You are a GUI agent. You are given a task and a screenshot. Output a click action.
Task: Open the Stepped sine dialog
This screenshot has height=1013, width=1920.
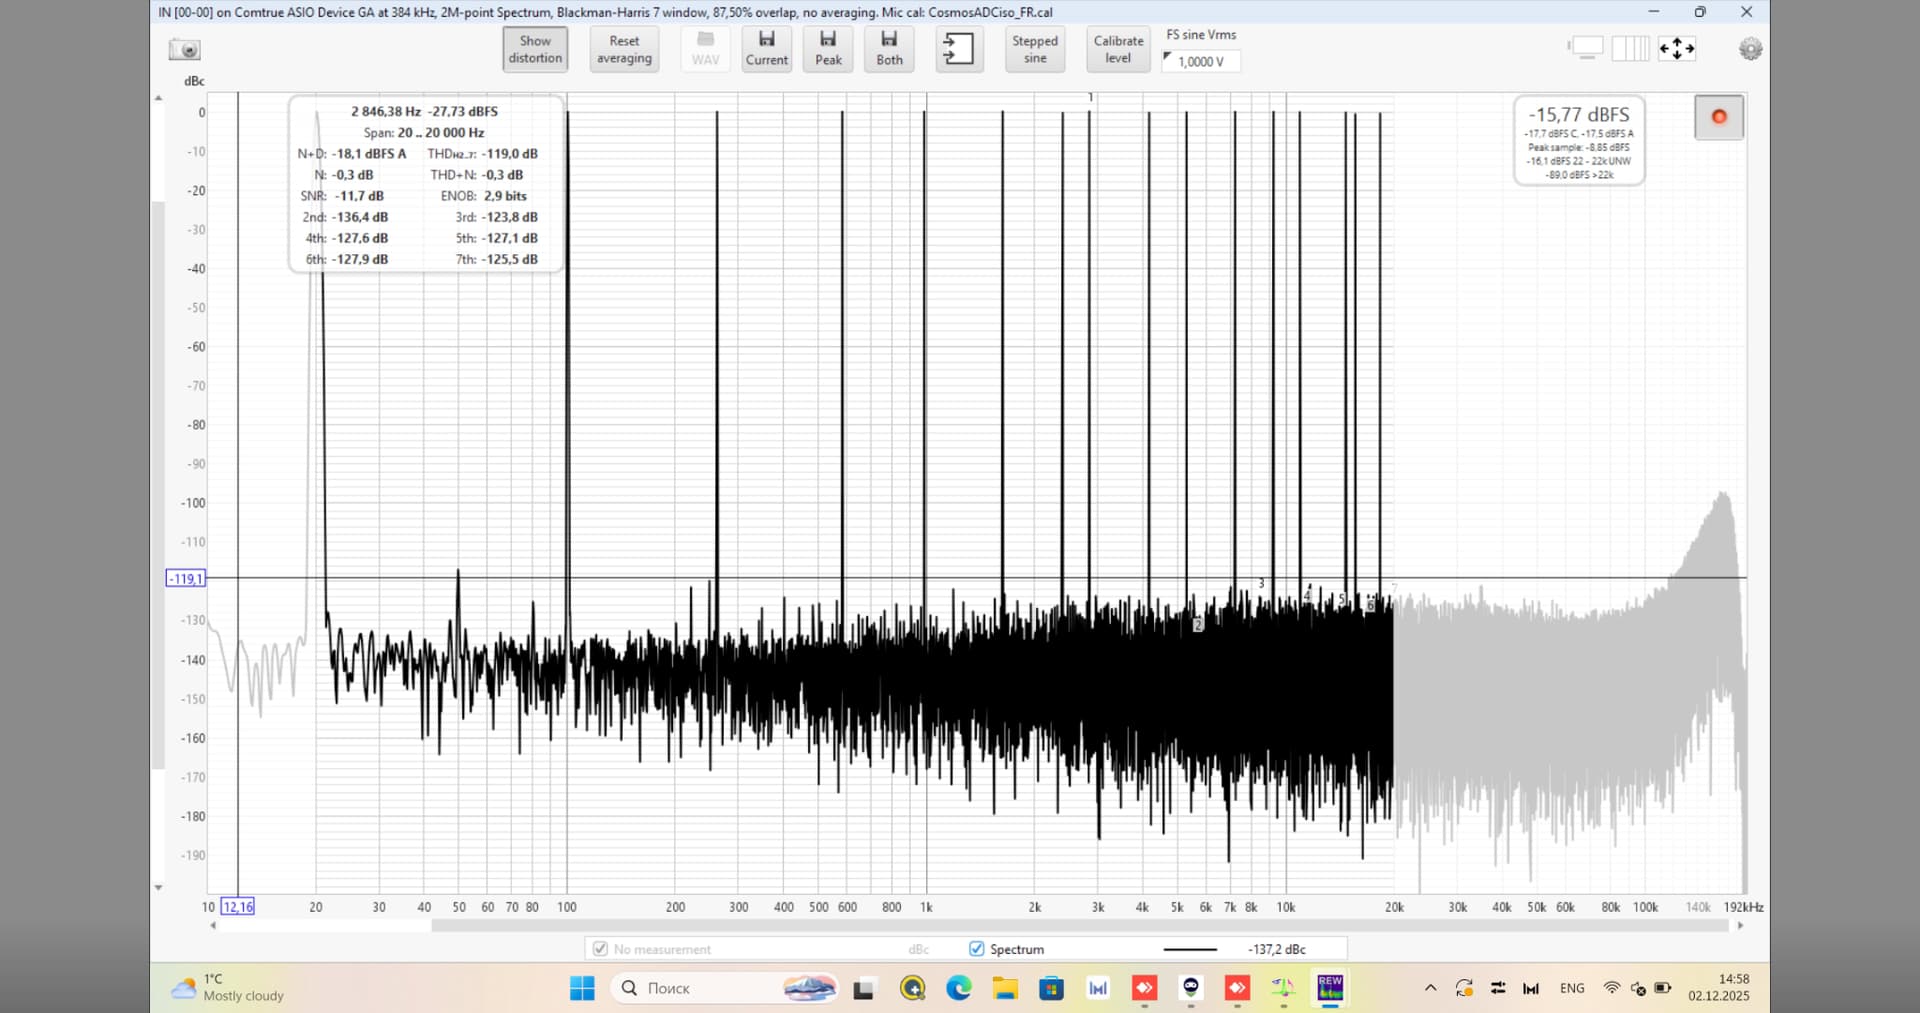[x=1035, y=49]
